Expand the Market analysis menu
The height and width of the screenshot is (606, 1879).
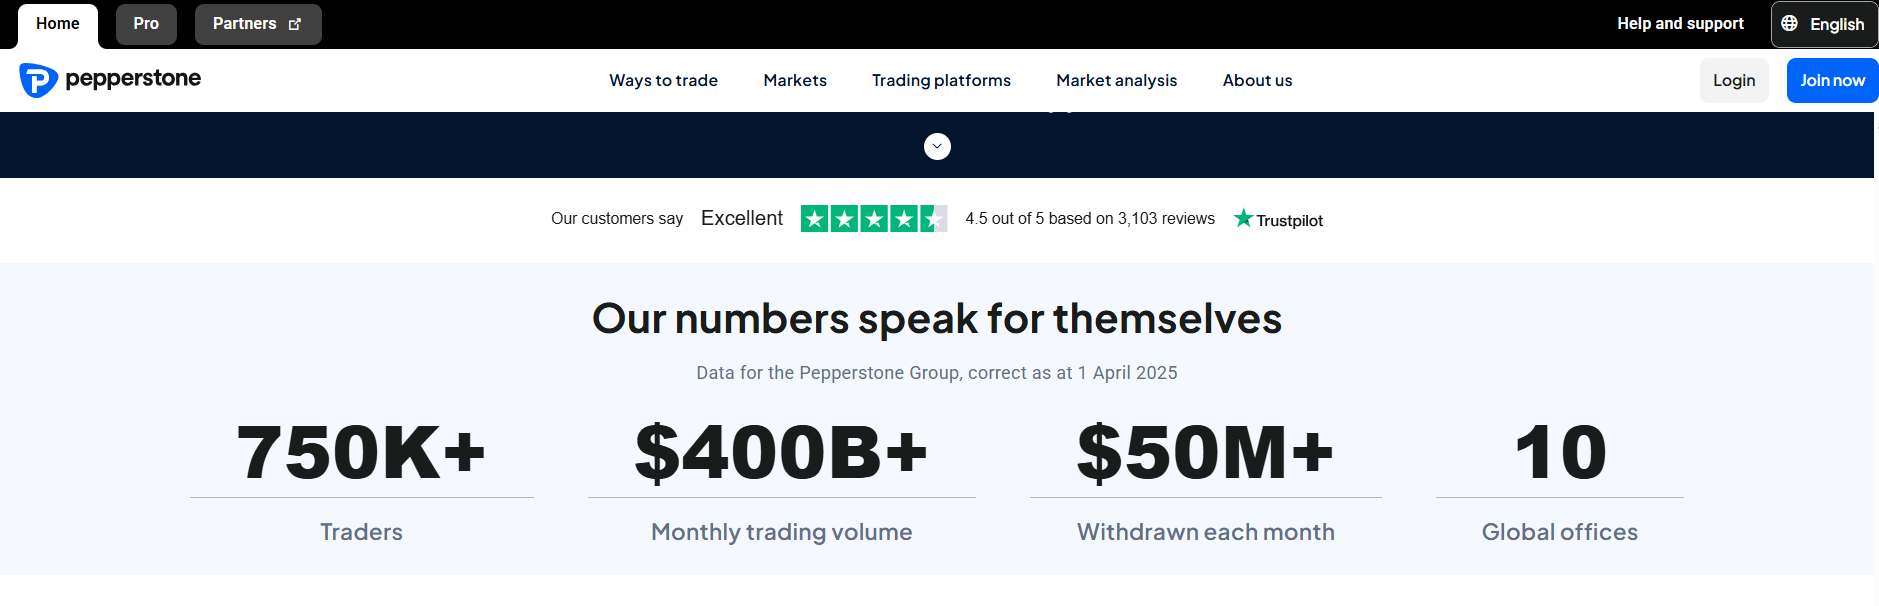[x=1116, y=80]
